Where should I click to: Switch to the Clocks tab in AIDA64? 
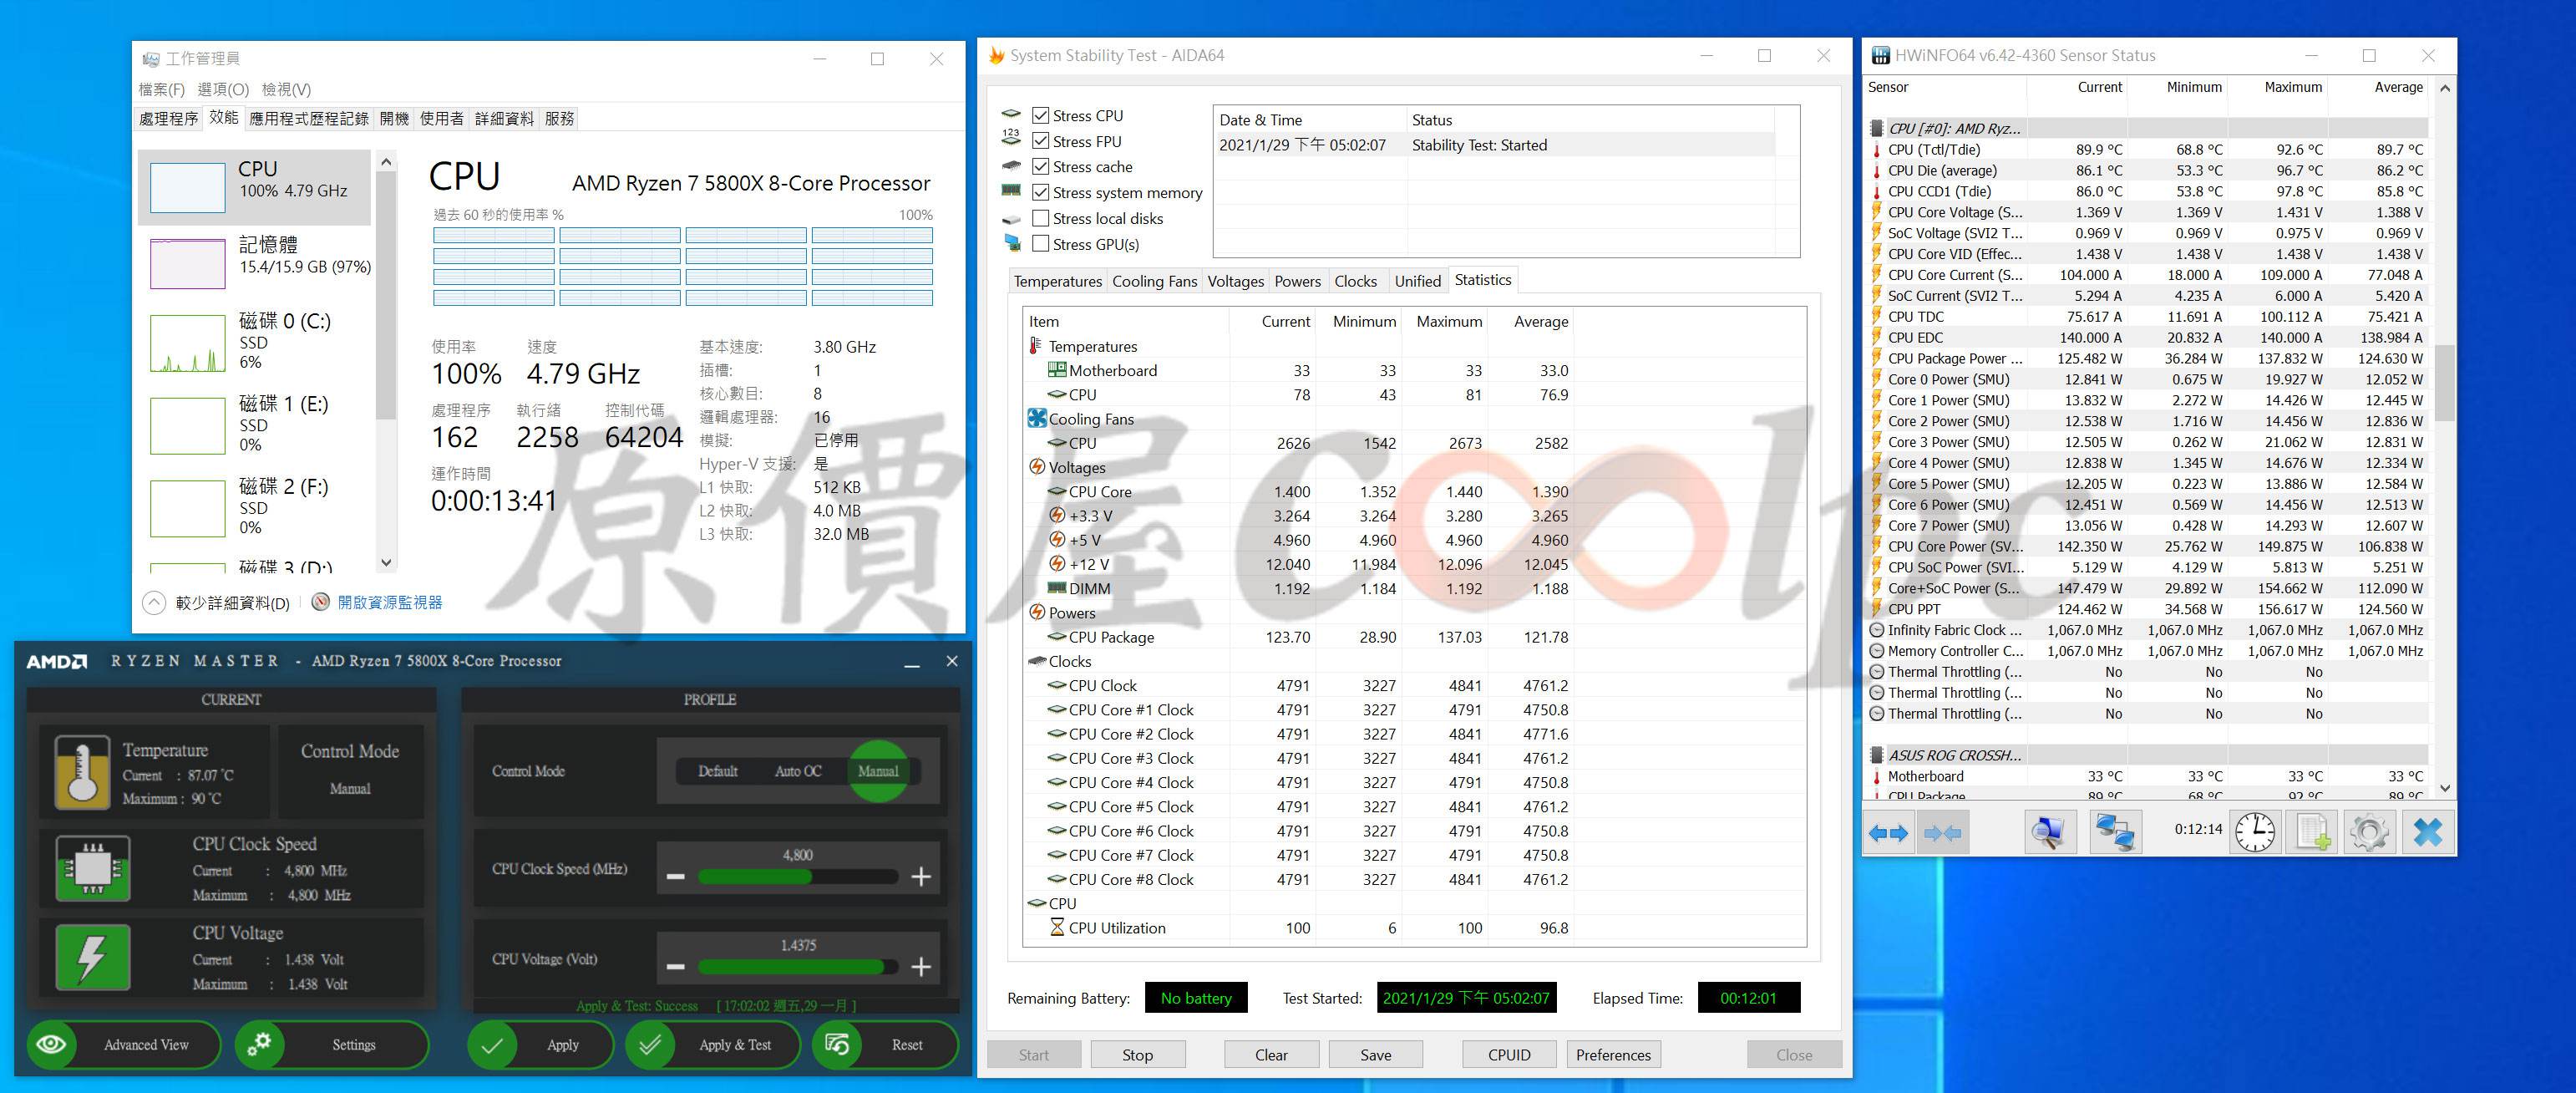point(1355,281)
